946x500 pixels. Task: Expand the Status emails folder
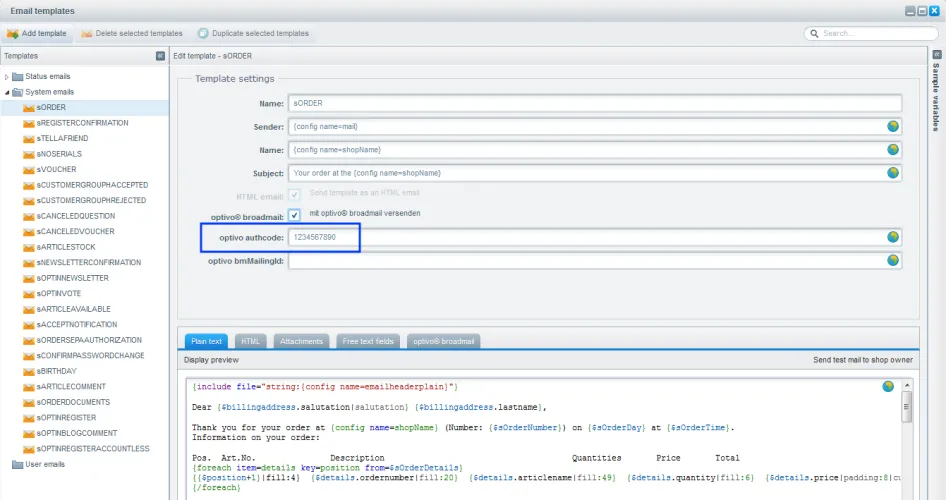[7, 77]
